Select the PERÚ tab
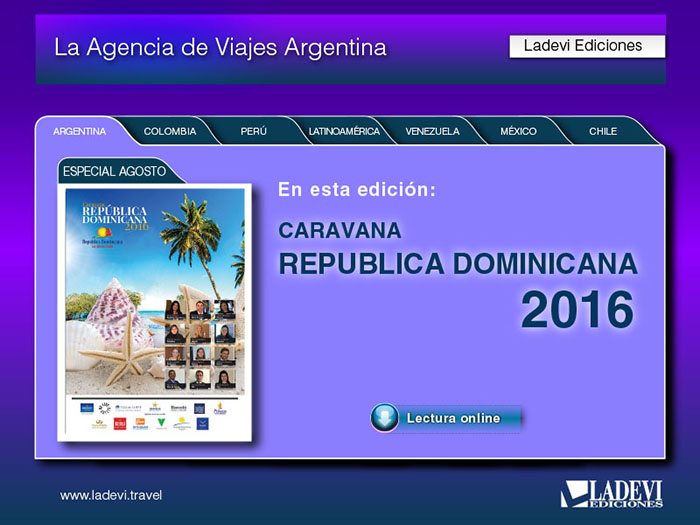The image size is (700, 525). pyautogui.click(x=254, y=132)
